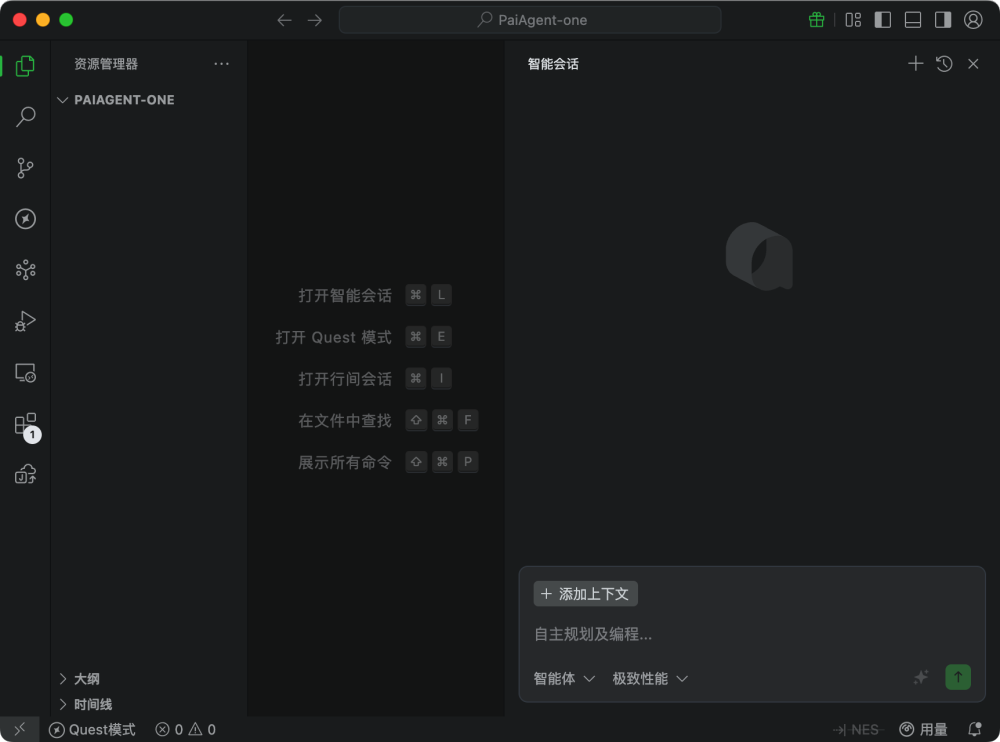Toggle the primary sidebar visibility
Image resolution: width=1000 pixels, height=742 pixels.
[x=881, y=19]
